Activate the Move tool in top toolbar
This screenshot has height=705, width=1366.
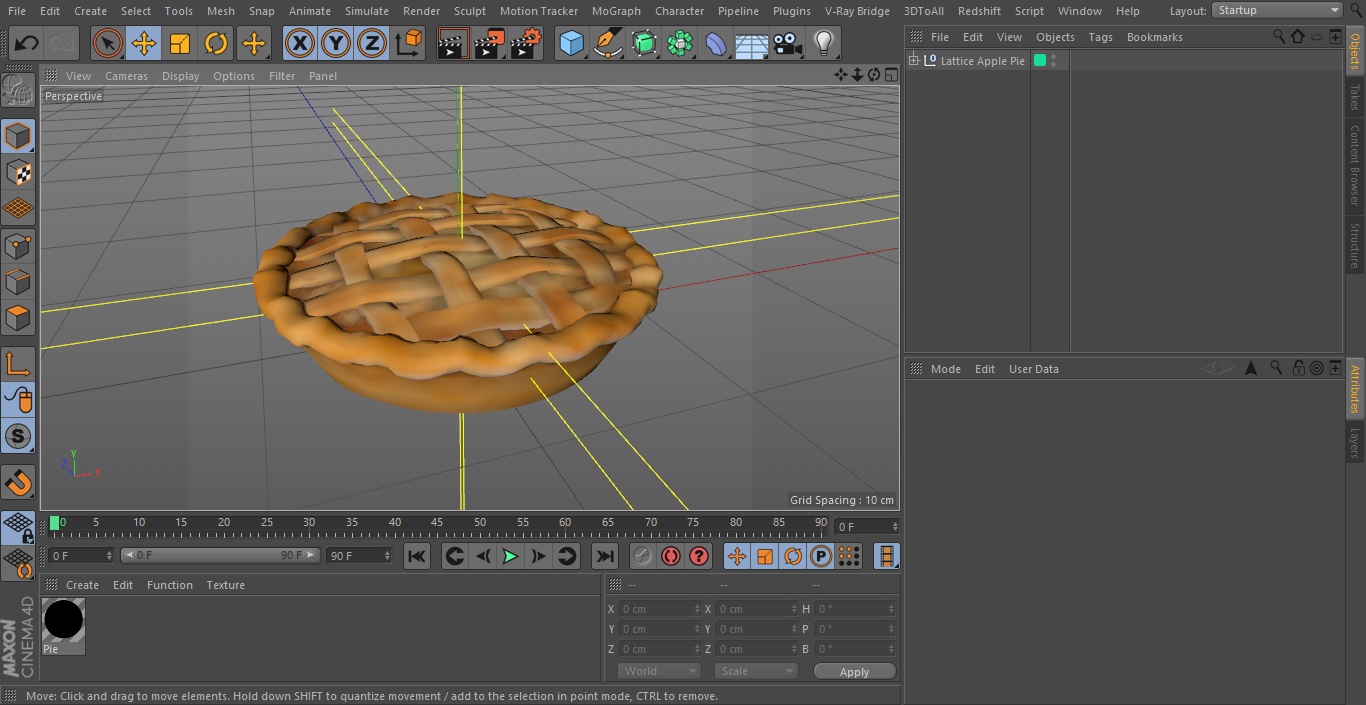click(144, 44)
